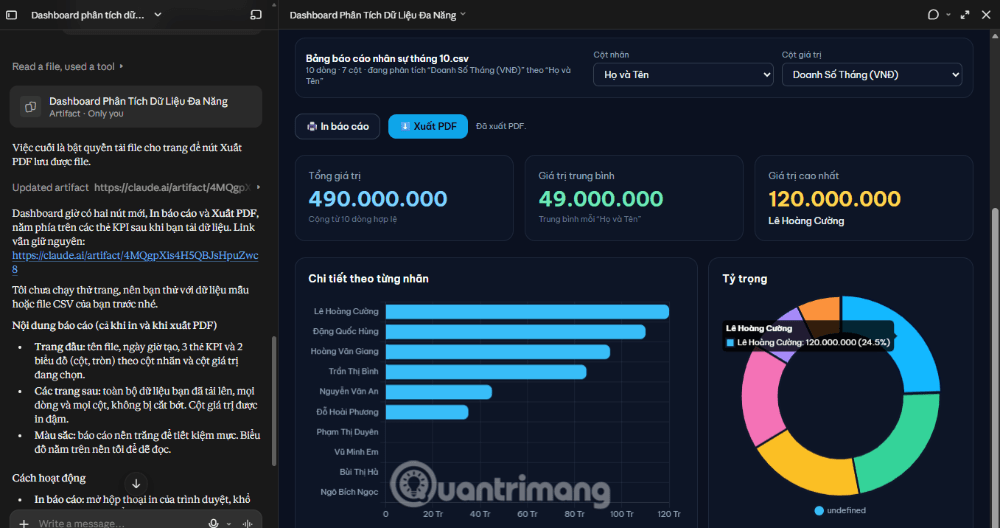
Task: Click the Phạm Thị Duyên label
Action: pyautogui.click(x=347, y=432)
